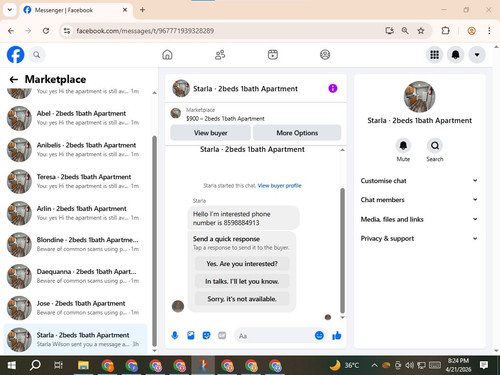Screen dimensions: 500x375
Task: Expand Chat members section
Action: (x=419, y=200)
